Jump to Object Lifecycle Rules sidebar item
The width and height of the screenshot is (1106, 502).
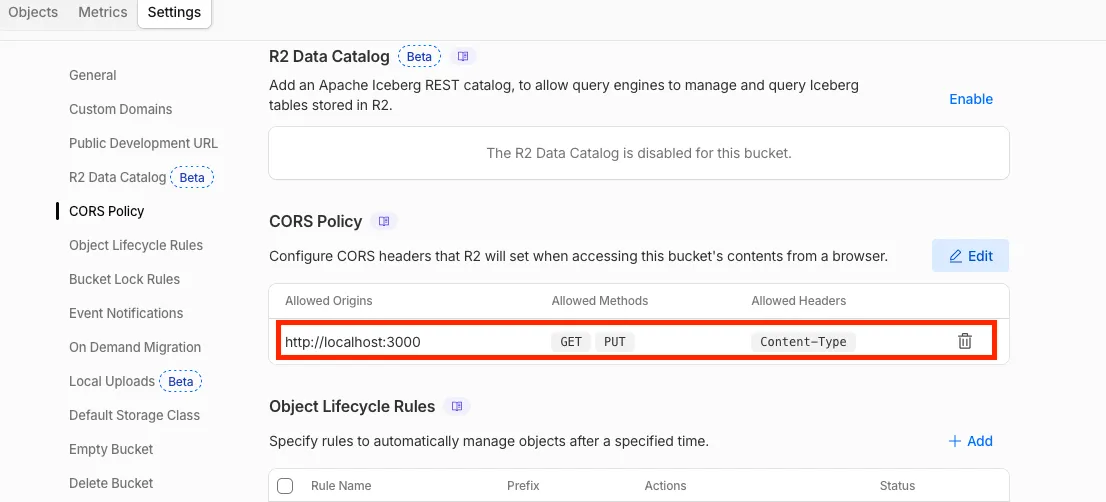[x=136, y=245]
